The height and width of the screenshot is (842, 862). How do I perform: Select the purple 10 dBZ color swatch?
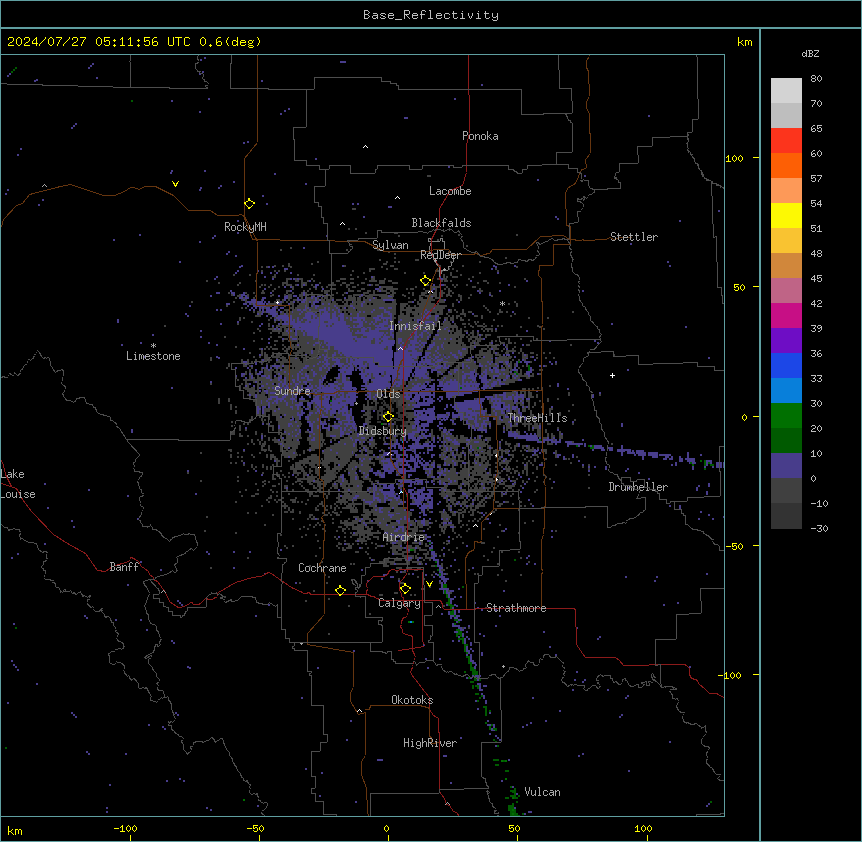point(786,466)
